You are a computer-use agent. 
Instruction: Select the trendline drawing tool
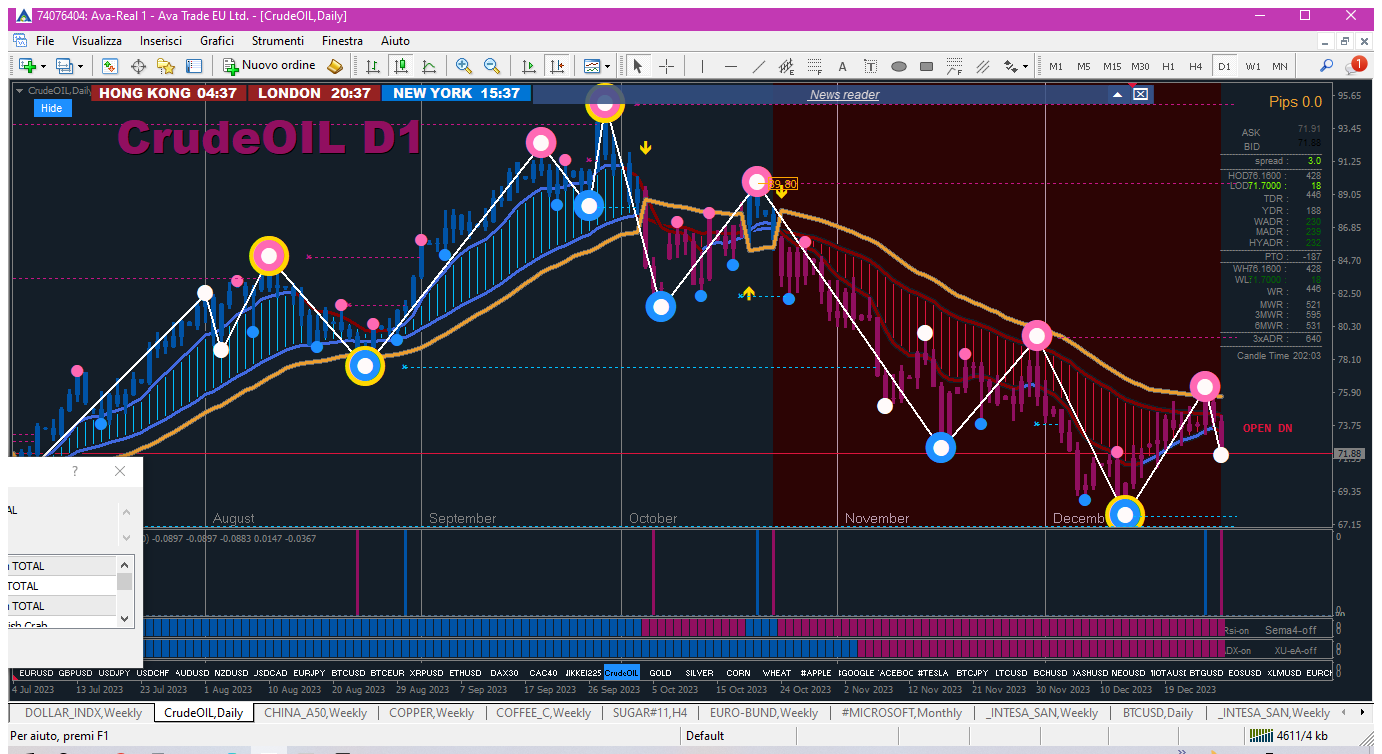coord(759,66)
